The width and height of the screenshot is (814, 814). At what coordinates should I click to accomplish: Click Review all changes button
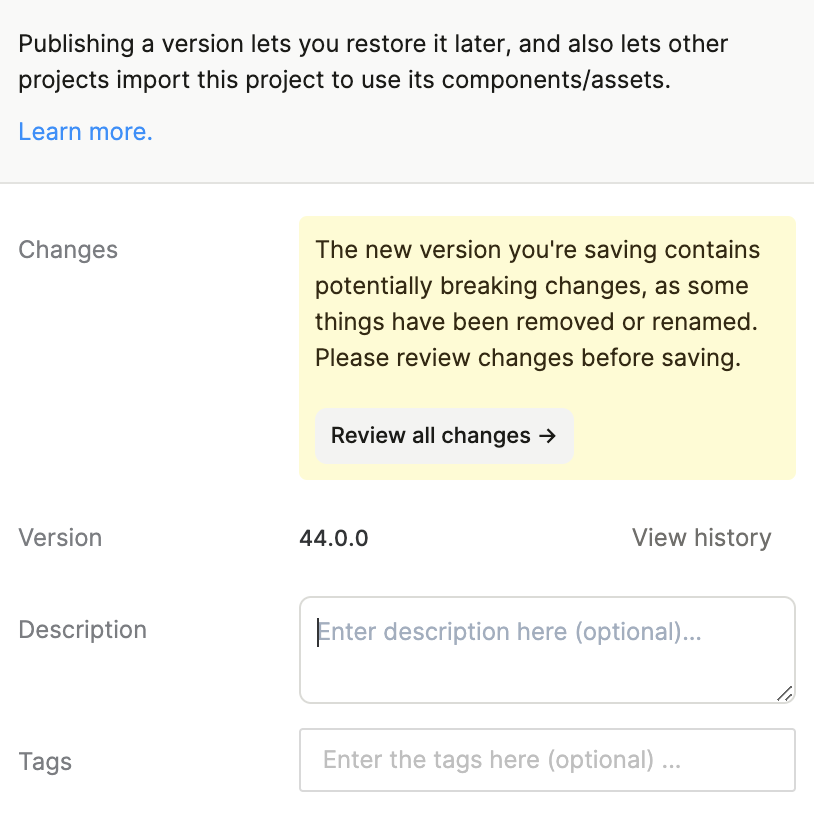pyautogui.click(x=443, y=436)
